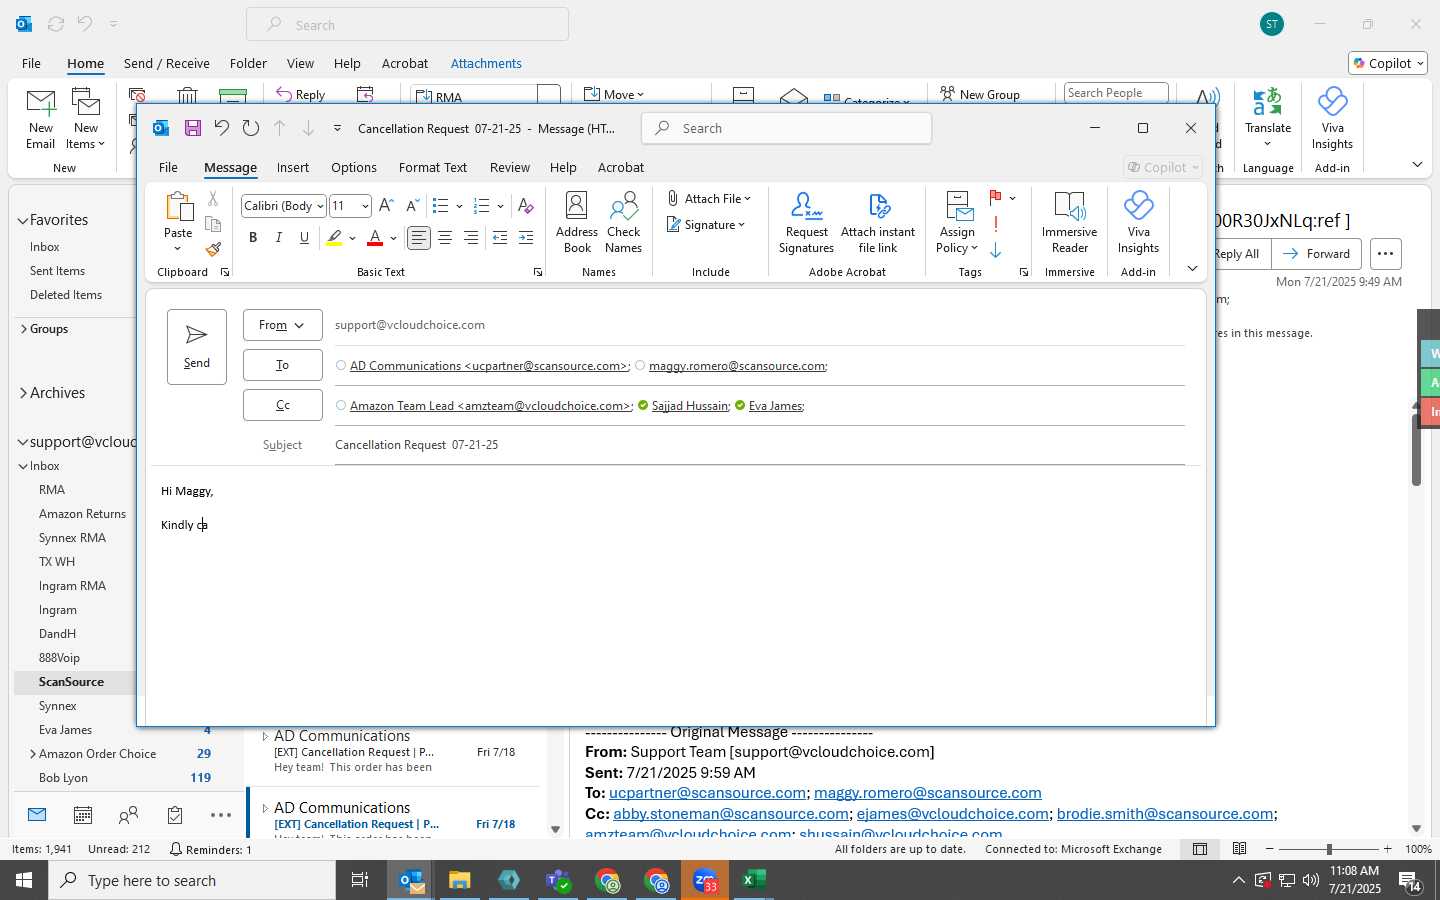This screenshot has width=1440, height=900.
Task: Decrease paragraph indent
Action: coord(500,238)
